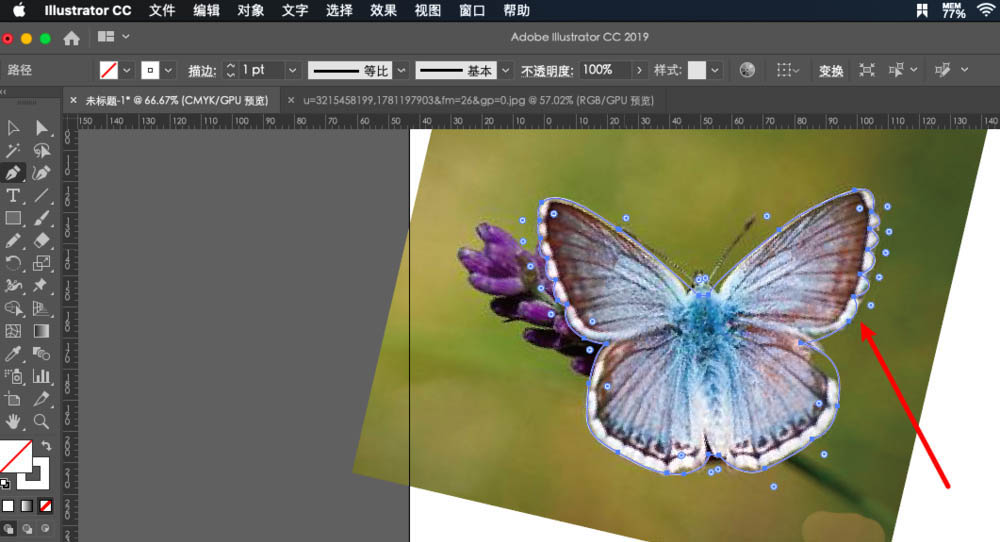Image resolution: width=1000 pixels, height=542 pixels.
Task: Select the Hand tool
Action: point(13,421)
